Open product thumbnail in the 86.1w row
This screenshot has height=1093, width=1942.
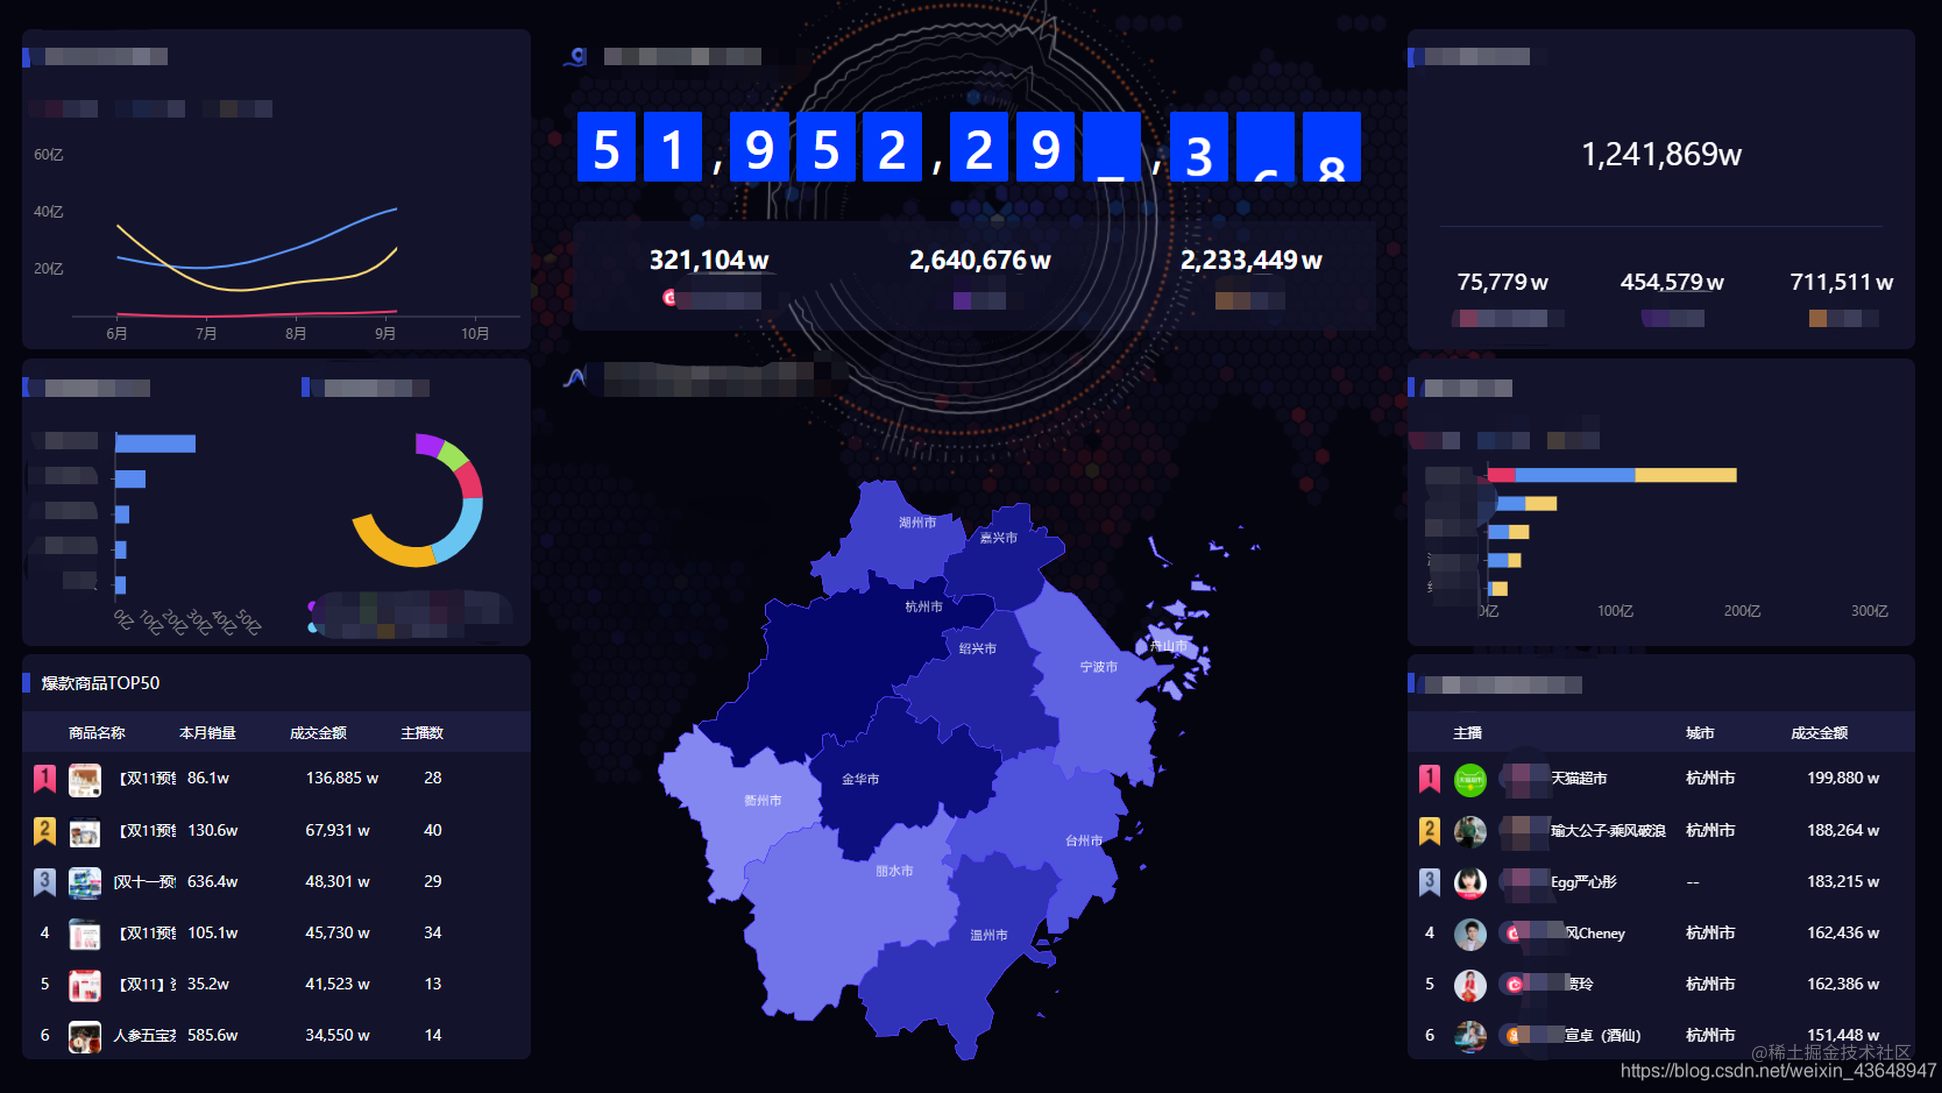tap(85, 780)
